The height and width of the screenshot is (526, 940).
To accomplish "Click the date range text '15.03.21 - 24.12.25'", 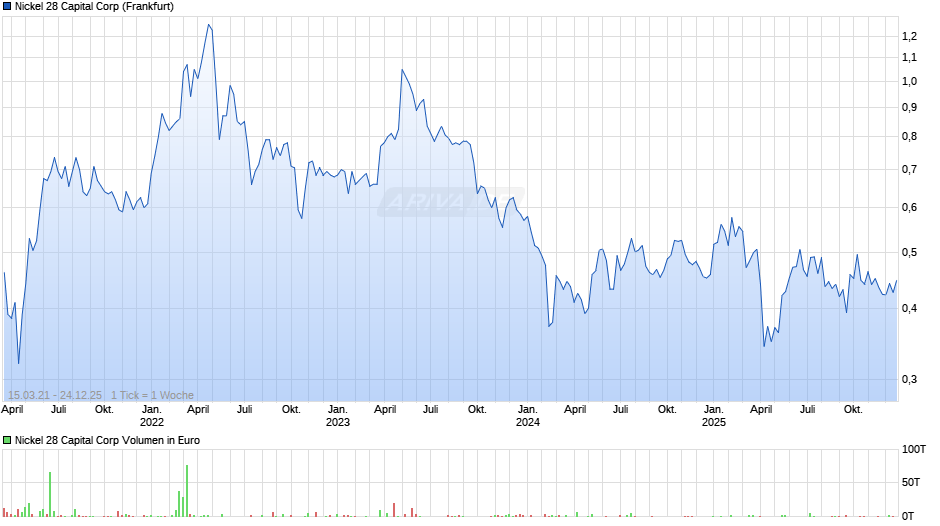I will (55, 395).
